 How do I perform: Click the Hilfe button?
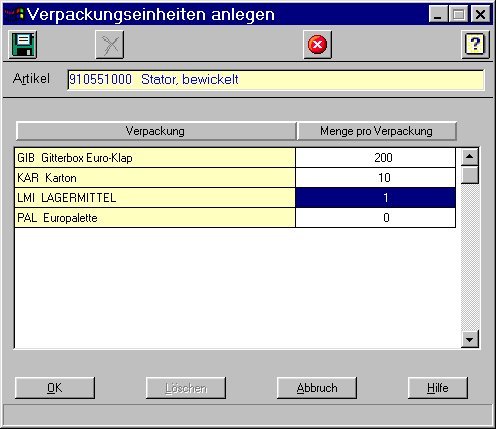point(438,388)
